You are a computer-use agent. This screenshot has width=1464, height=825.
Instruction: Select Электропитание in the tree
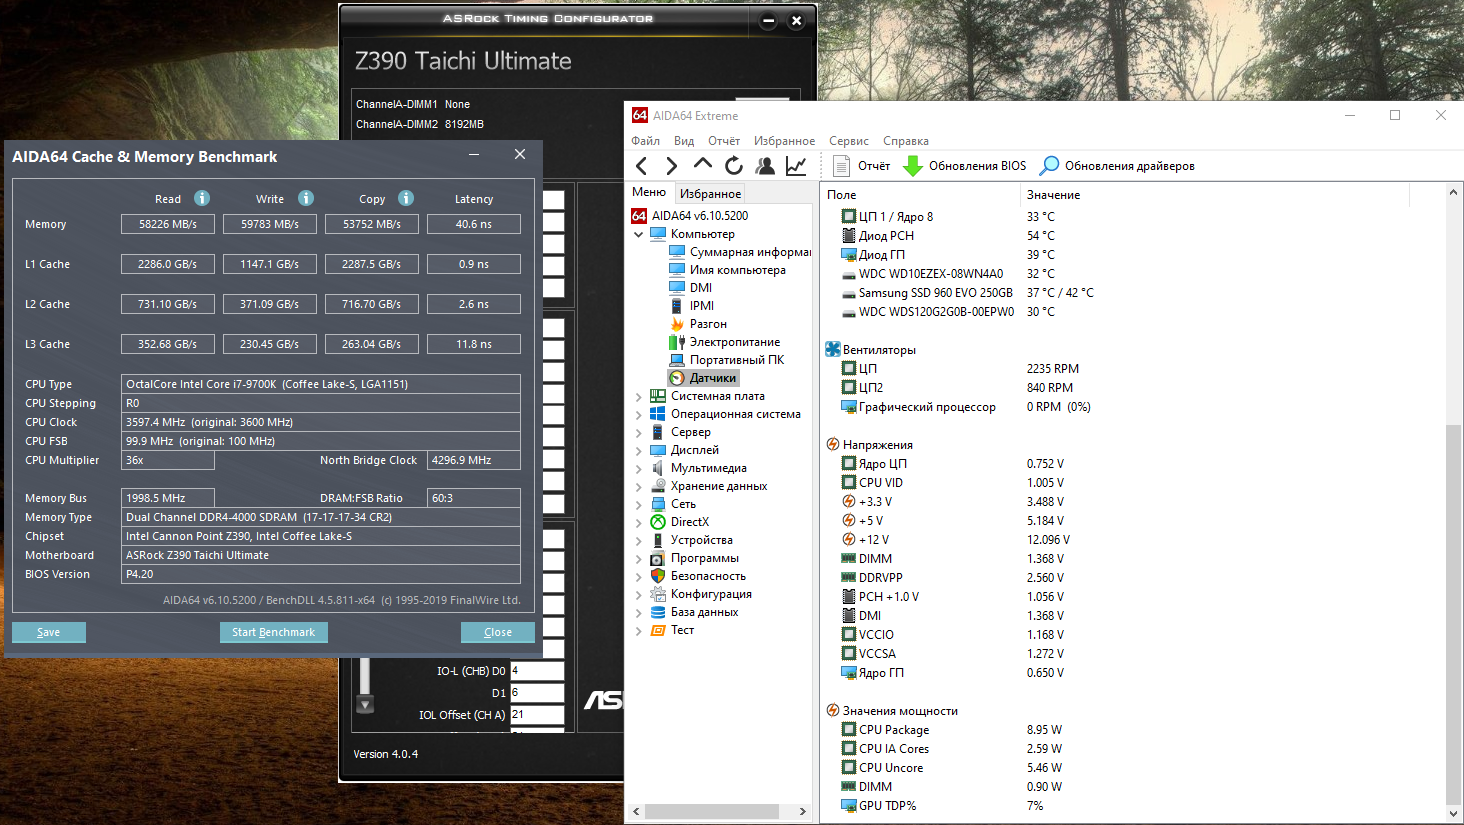pyautogui.click(x=725, y=342)
